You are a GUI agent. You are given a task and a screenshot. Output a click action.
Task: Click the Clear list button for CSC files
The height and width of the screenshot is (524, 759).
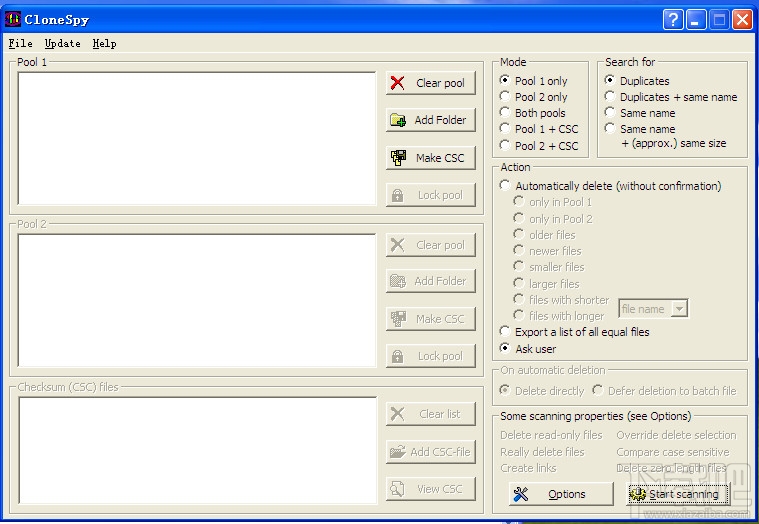[431, 414]
